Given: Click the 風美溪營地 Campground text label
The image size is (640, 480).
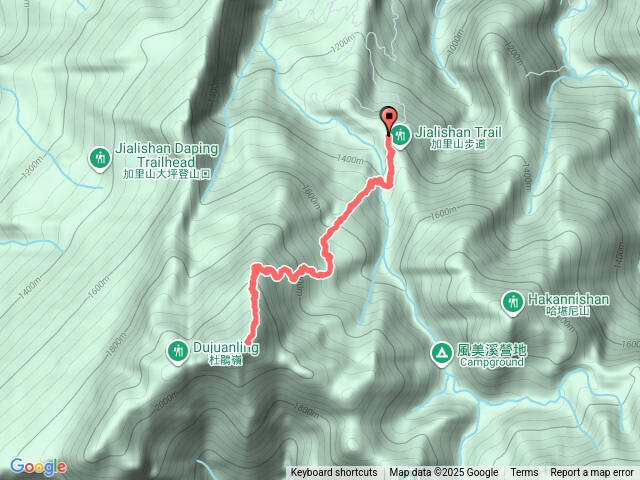Looking at the screenshot, I should tap(491, 355).
